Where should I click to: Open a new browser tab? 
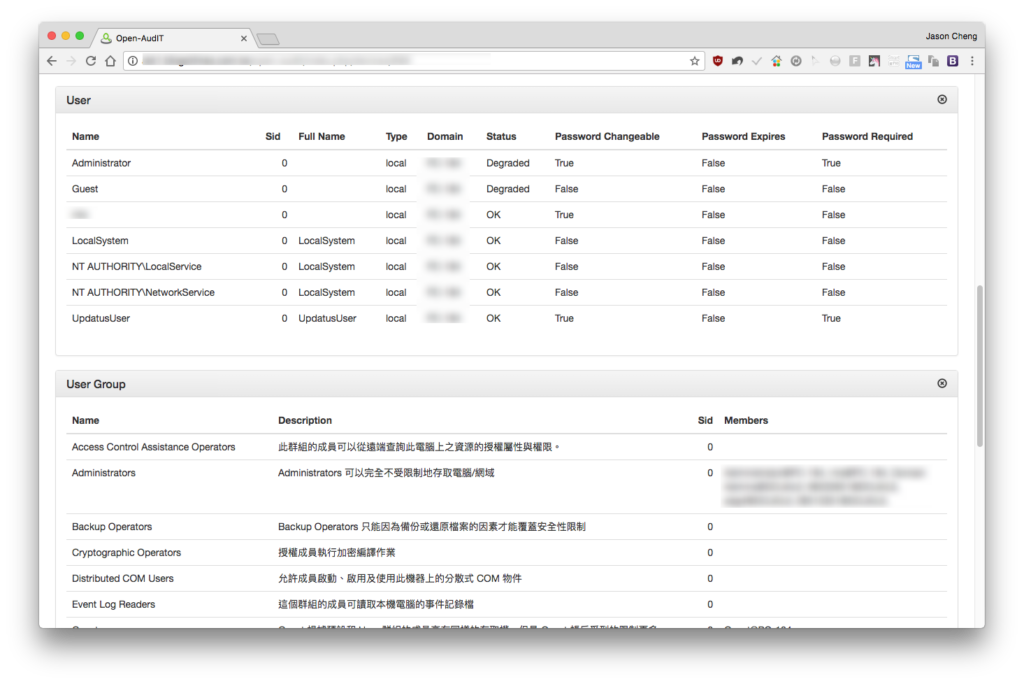(268, 39)
